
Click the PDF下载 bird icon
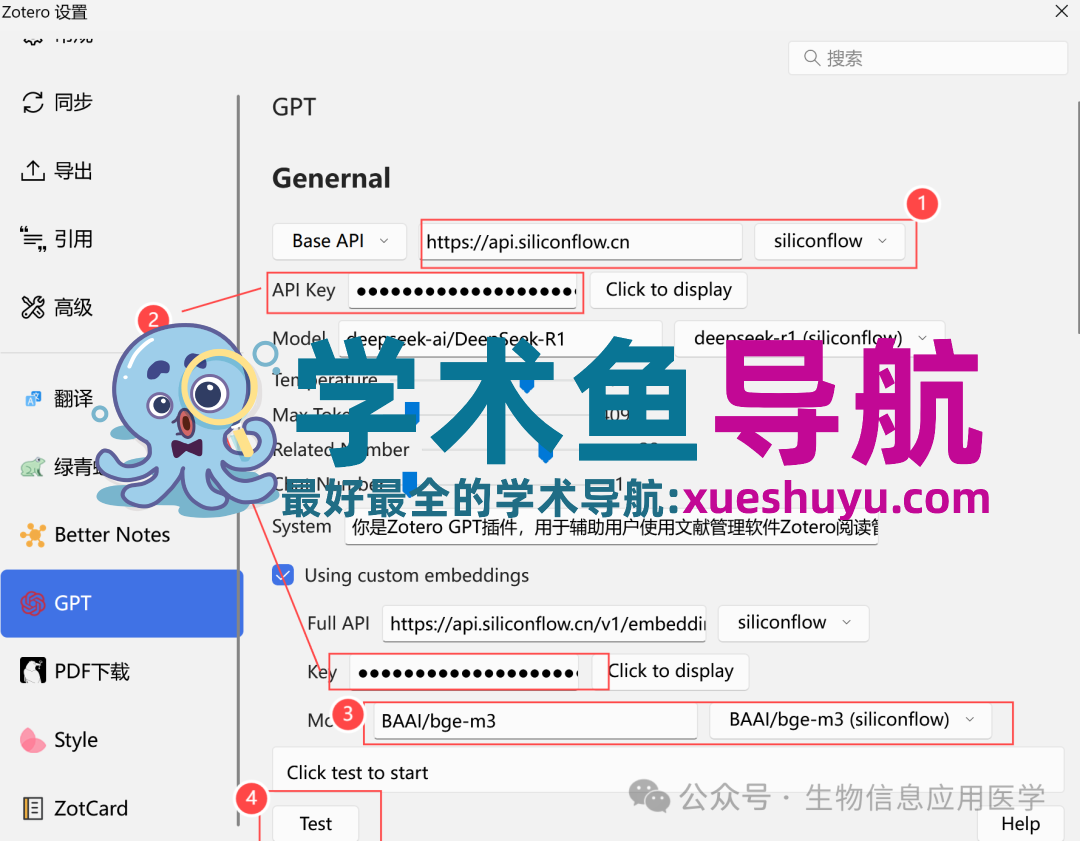32,671
